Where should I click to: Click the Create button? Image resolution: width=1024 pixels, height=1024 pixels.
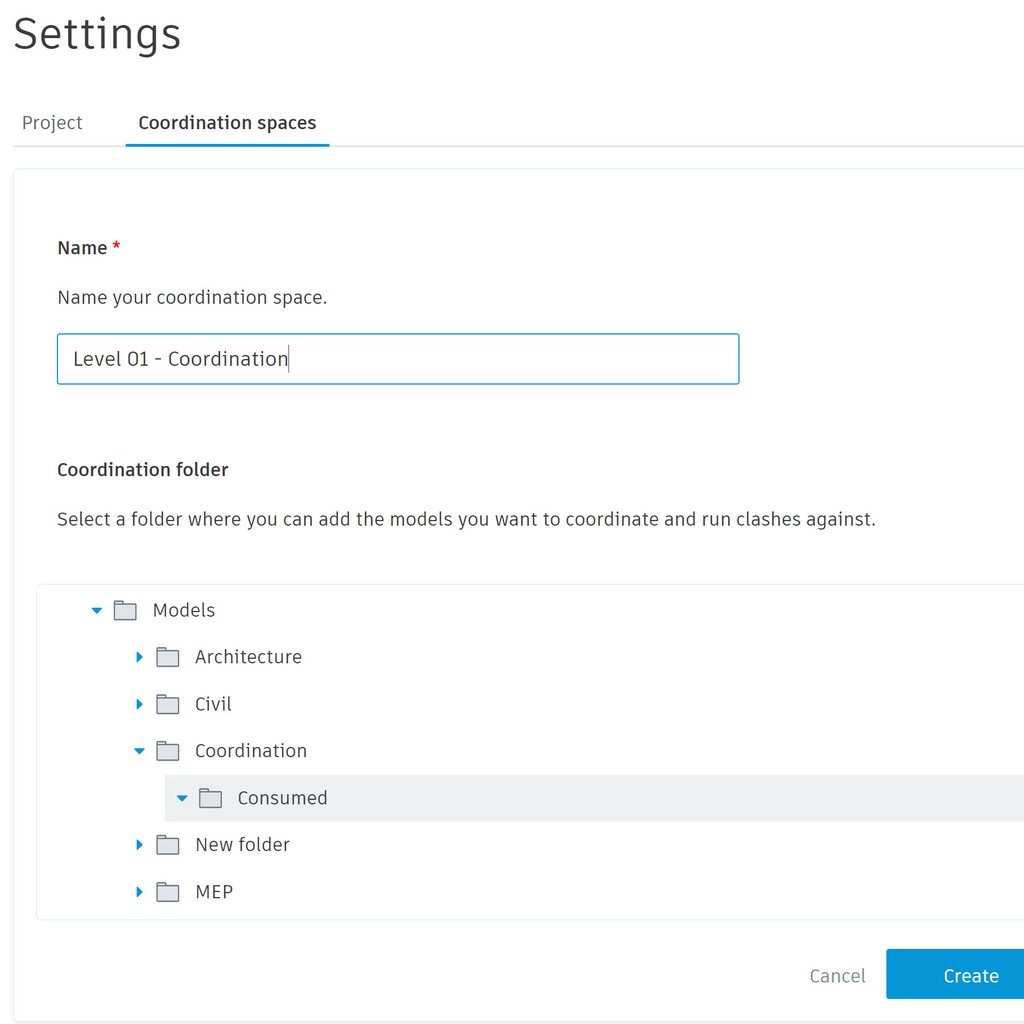[x=970, y=975]
